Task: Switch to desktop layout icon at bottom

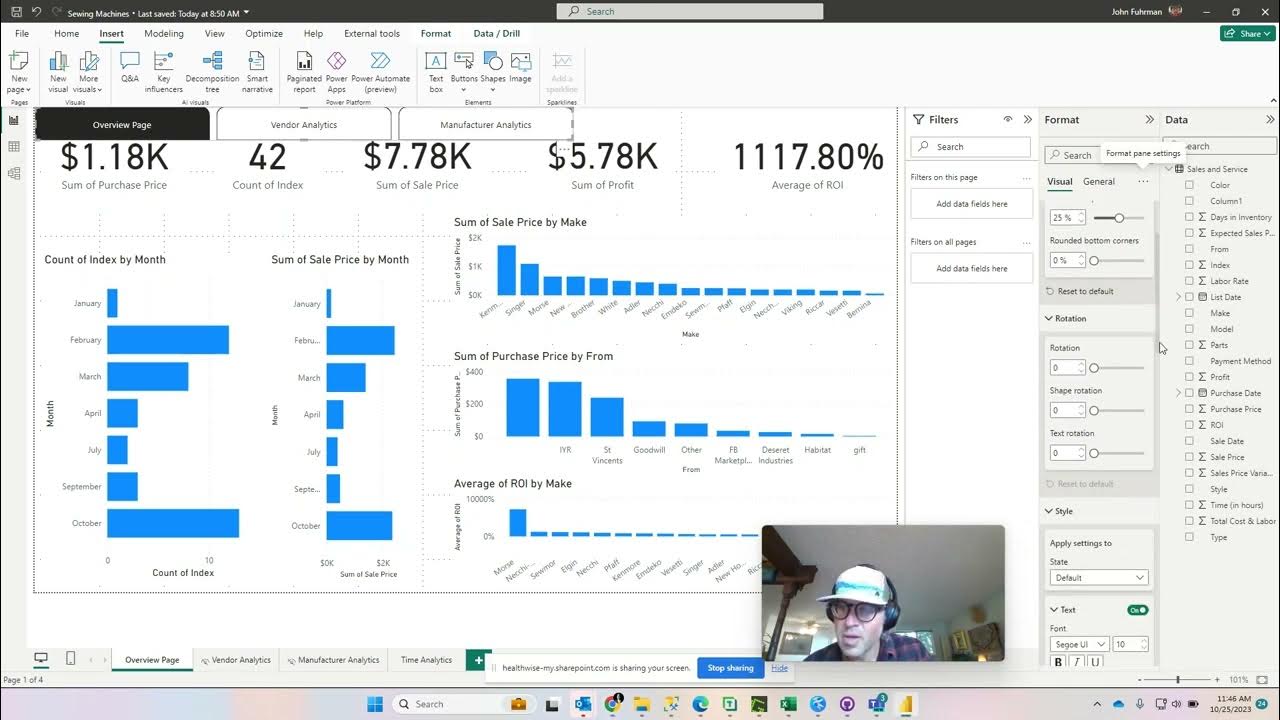Action: point(41,658)
